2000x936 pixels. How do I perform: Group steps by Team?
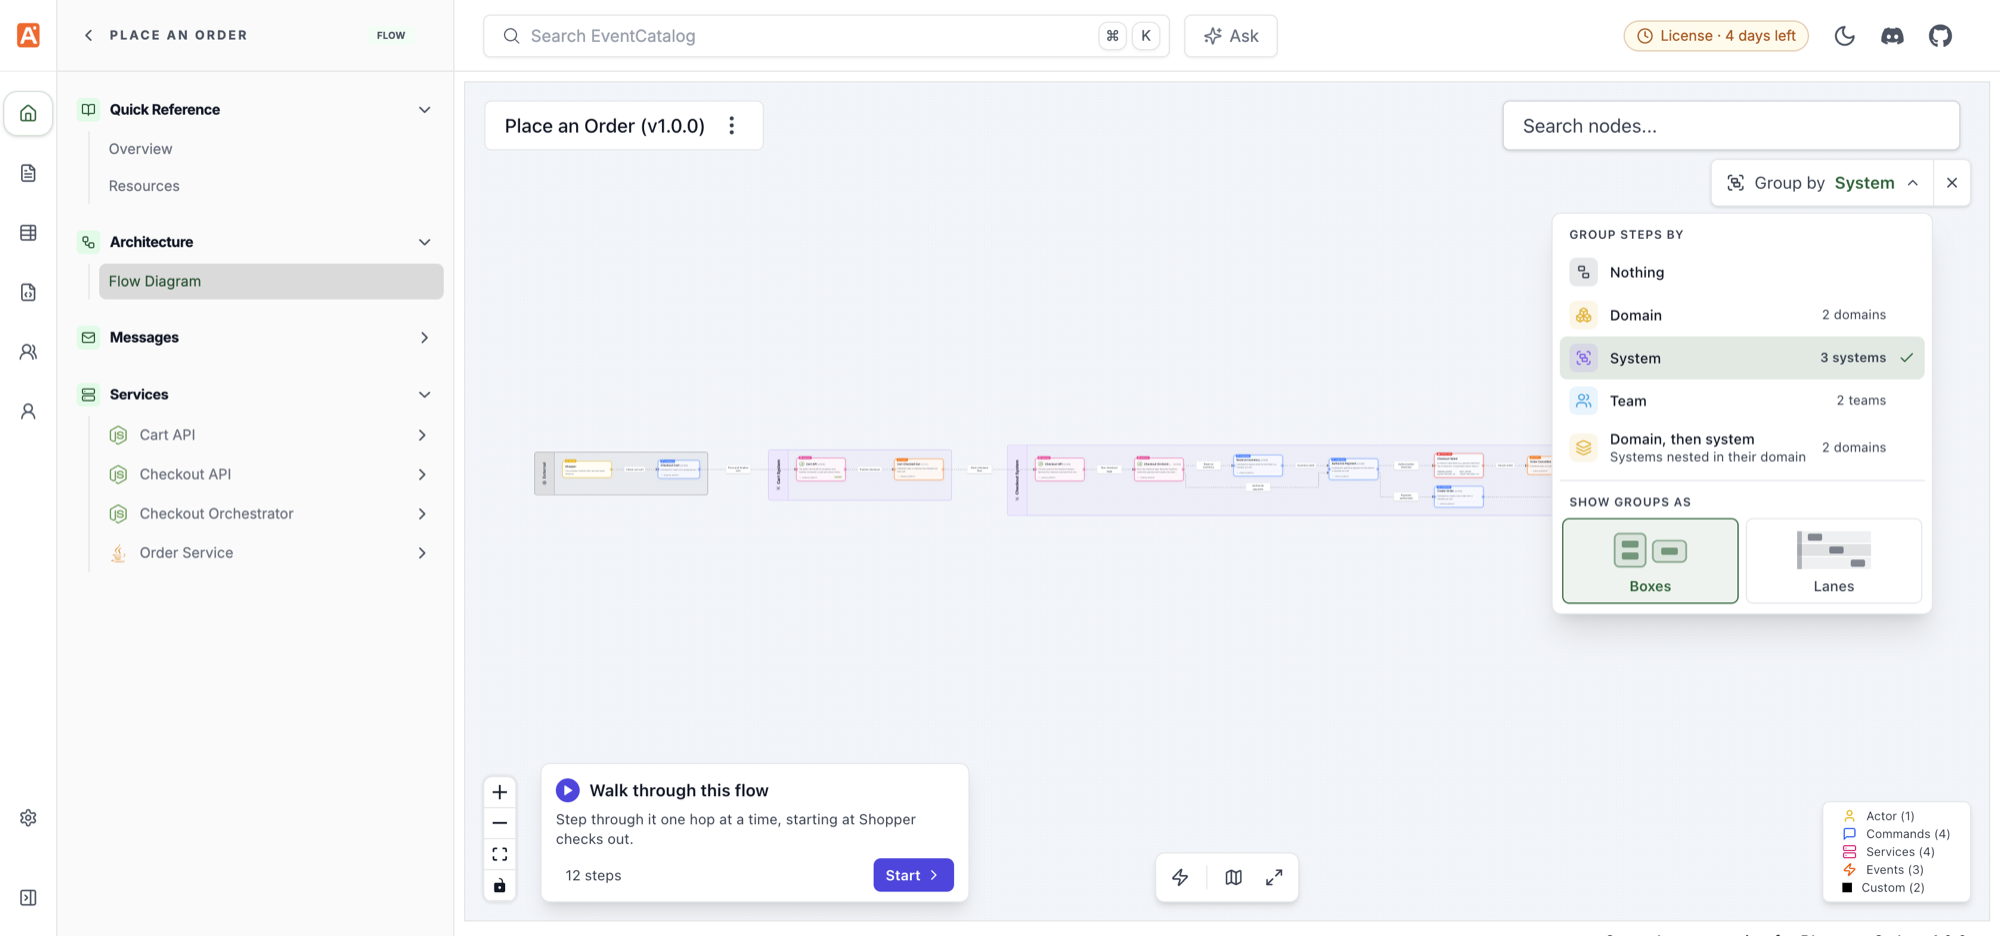(x=1742, y=401)
